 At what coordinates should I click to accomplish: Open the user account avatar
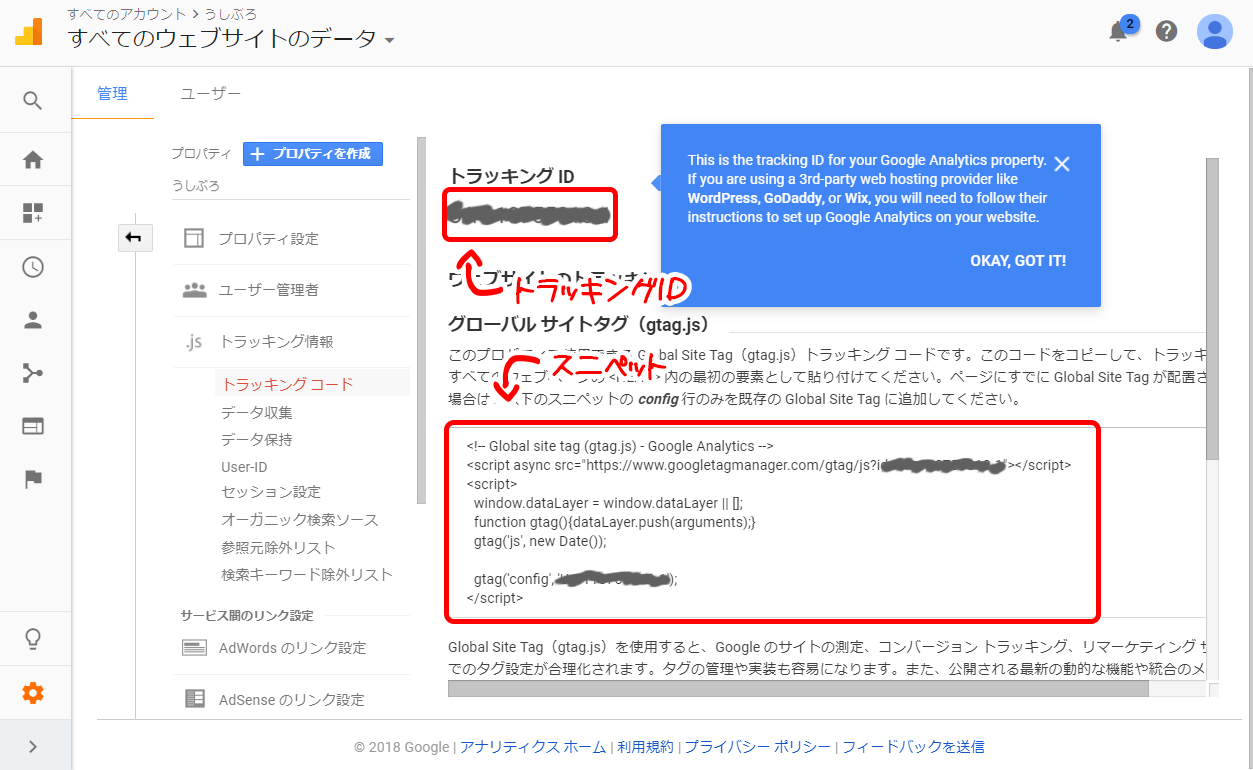1215,32
